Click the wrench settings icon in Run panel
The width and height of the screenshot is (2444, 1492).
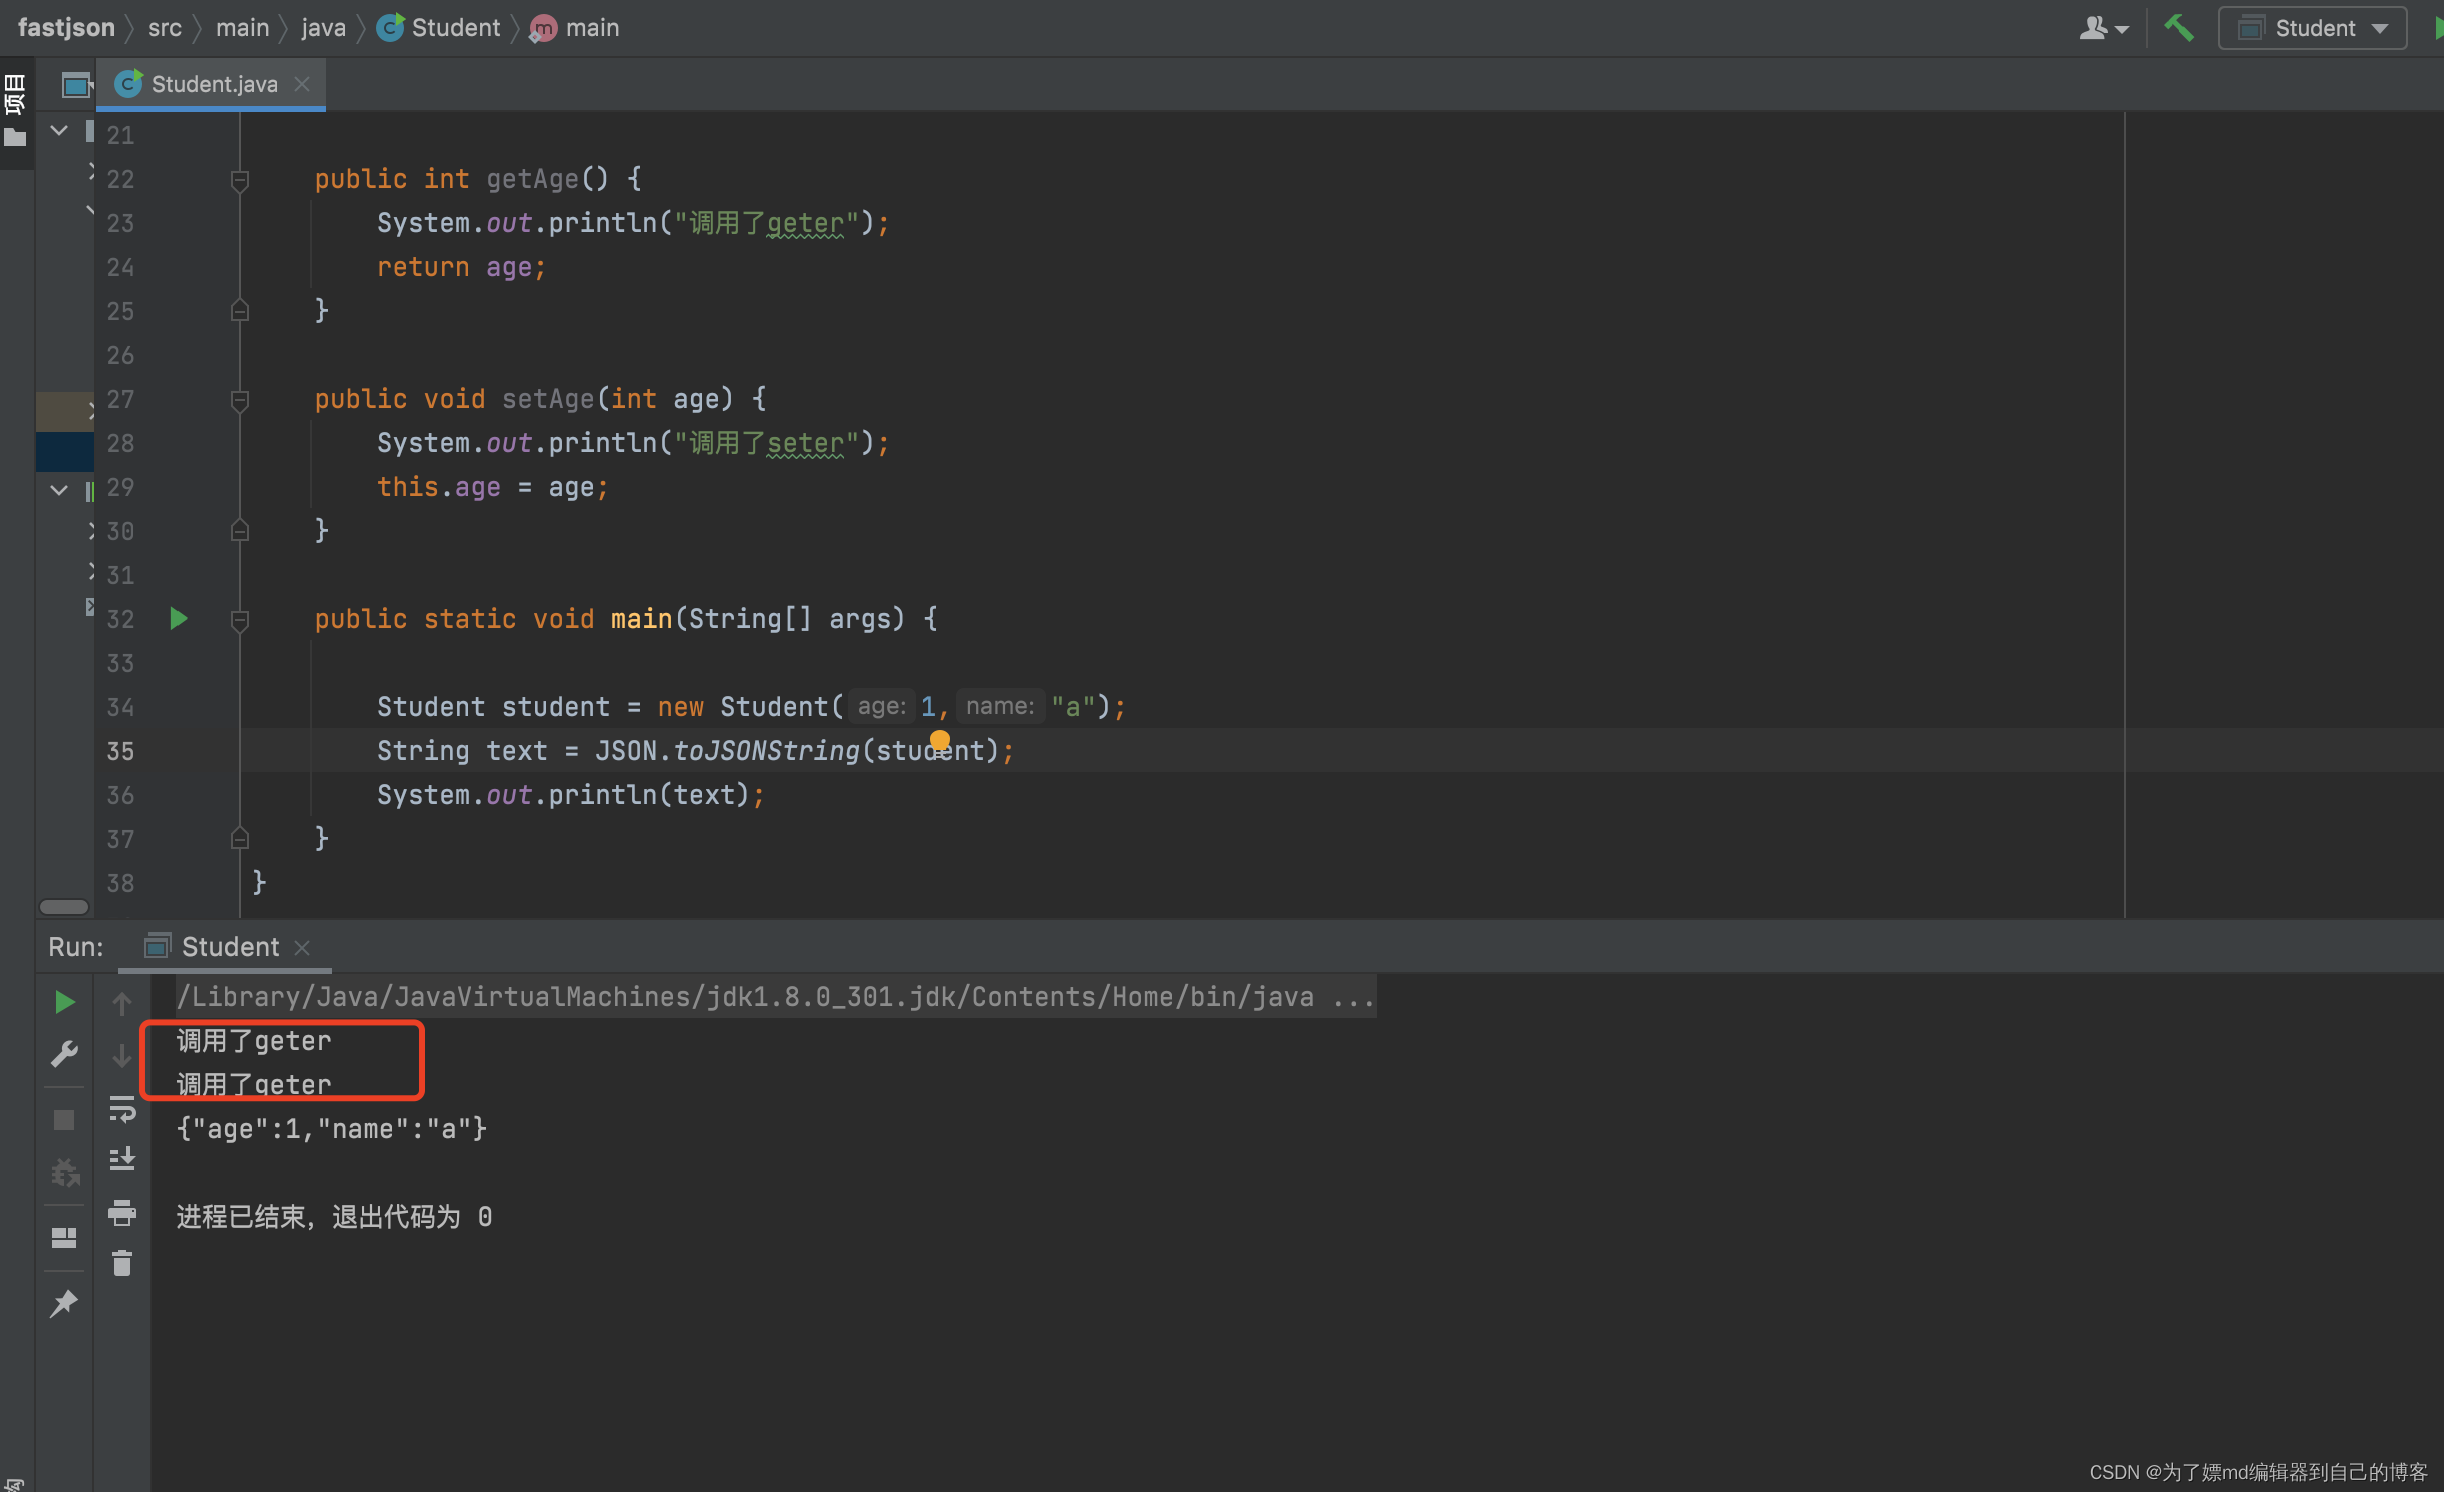pyautogui.click(x=64, y=1054)
